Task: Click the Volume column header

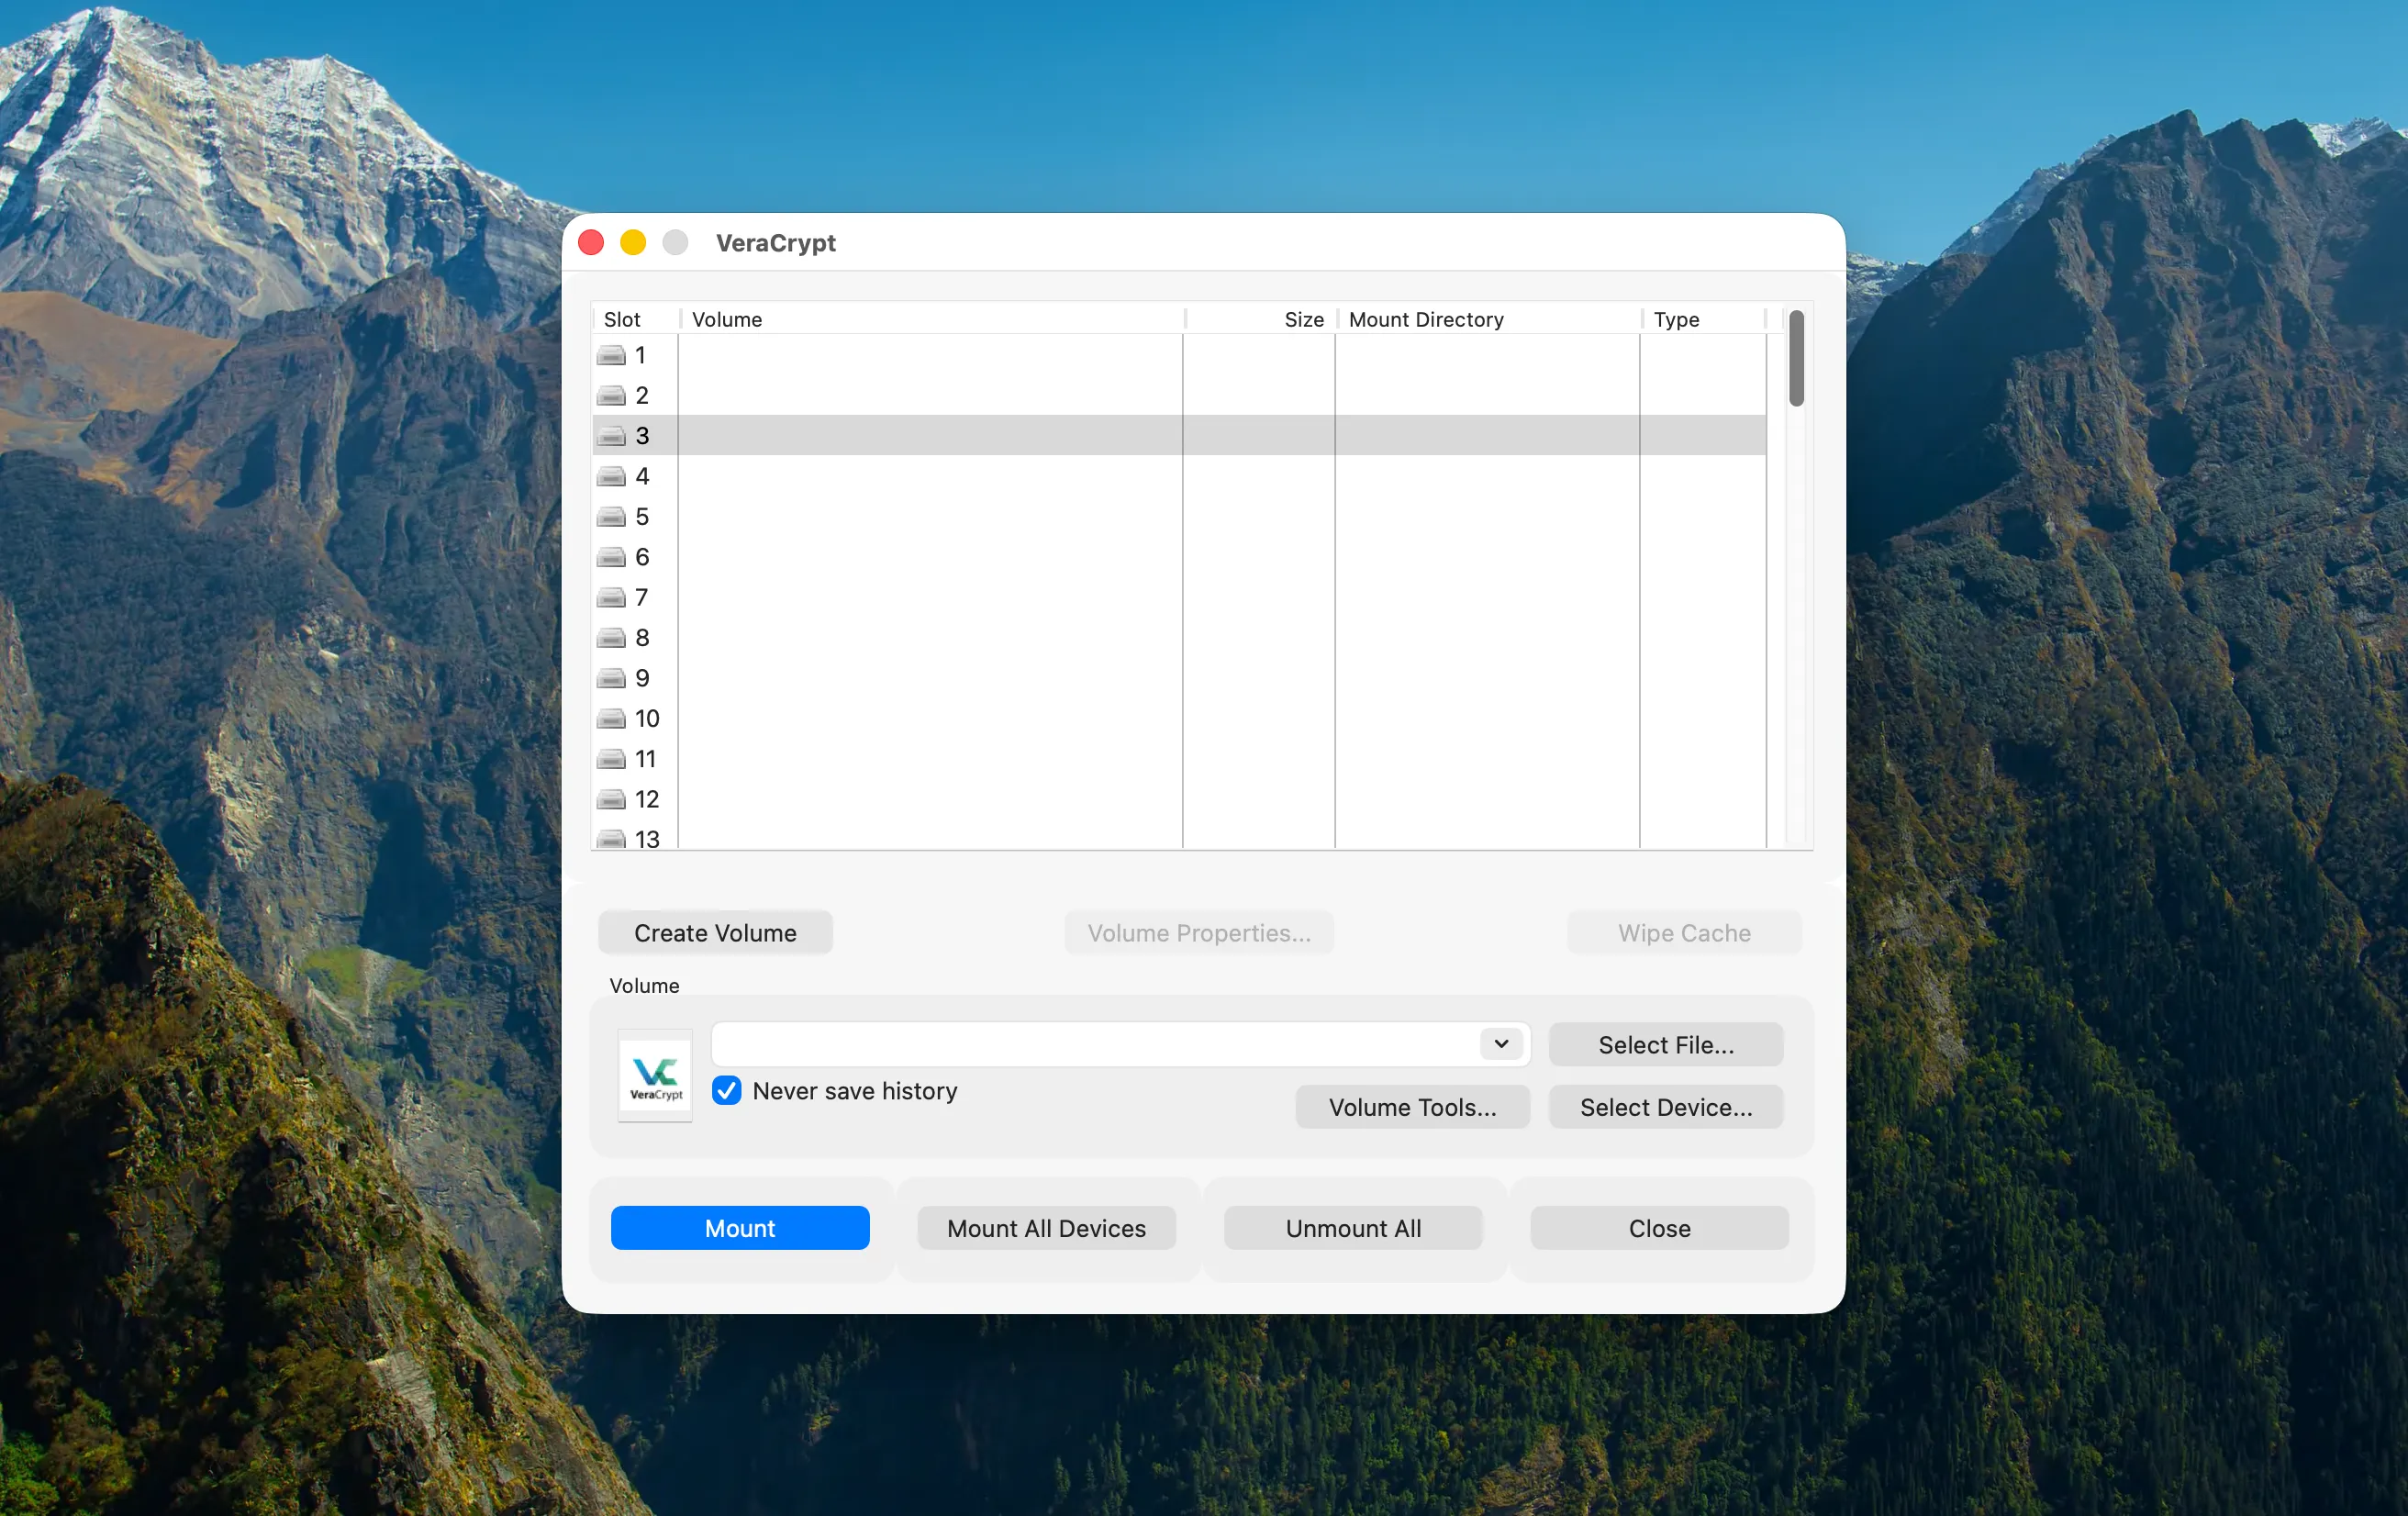Action: tap(932, 319)
